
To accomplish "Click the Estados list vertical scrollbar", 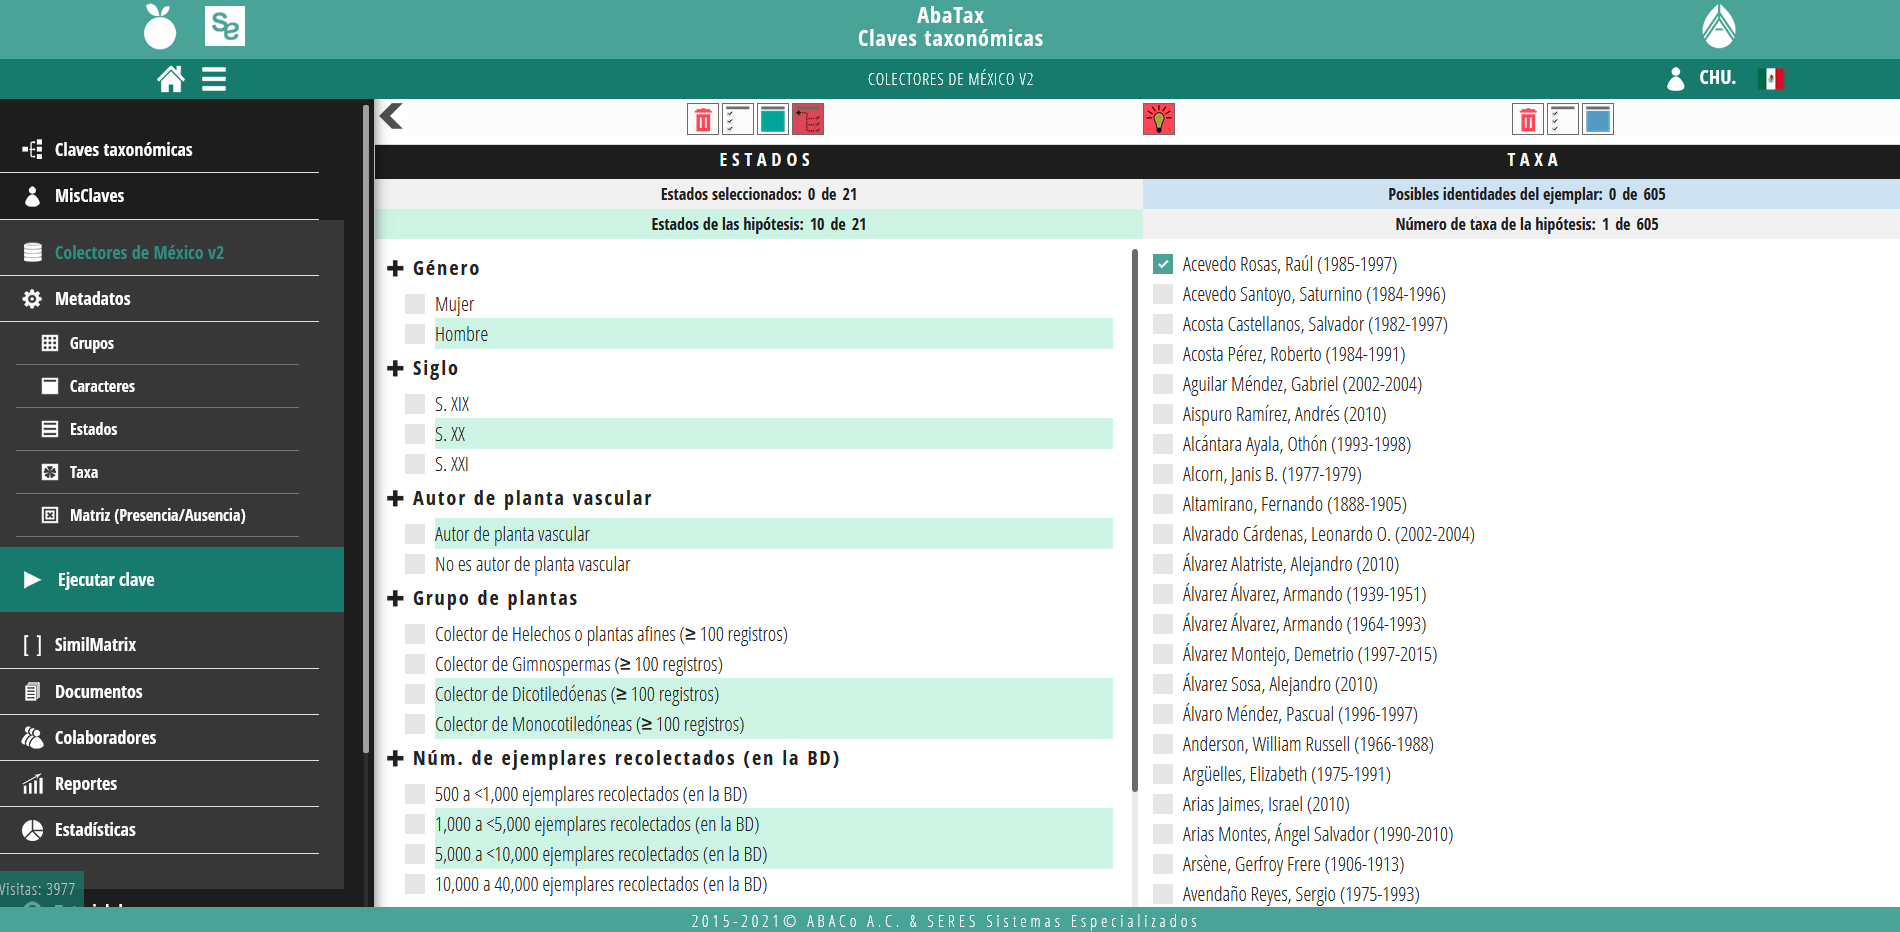I will pyautogui.click(x=1134, y=520).
